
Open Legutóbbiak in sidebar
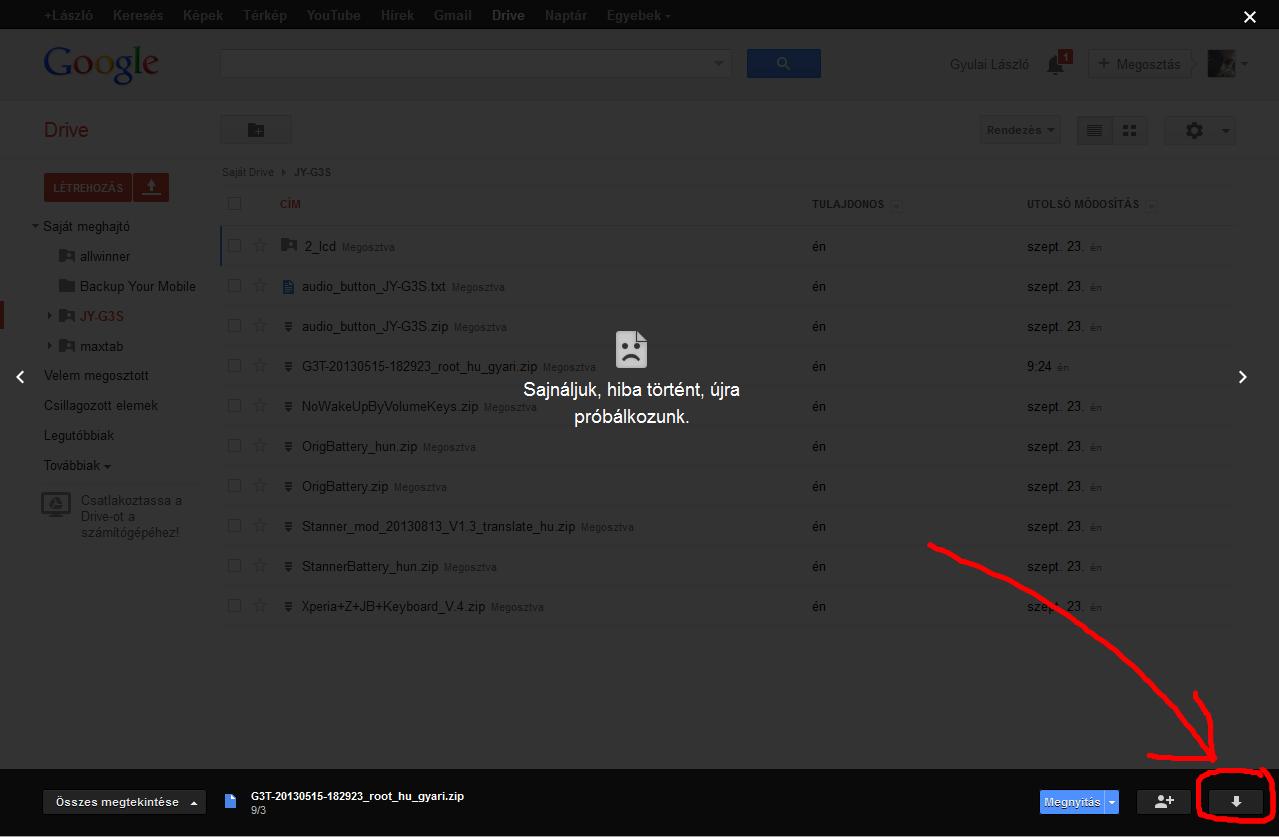pyautogui.click(x=79, y=436)
